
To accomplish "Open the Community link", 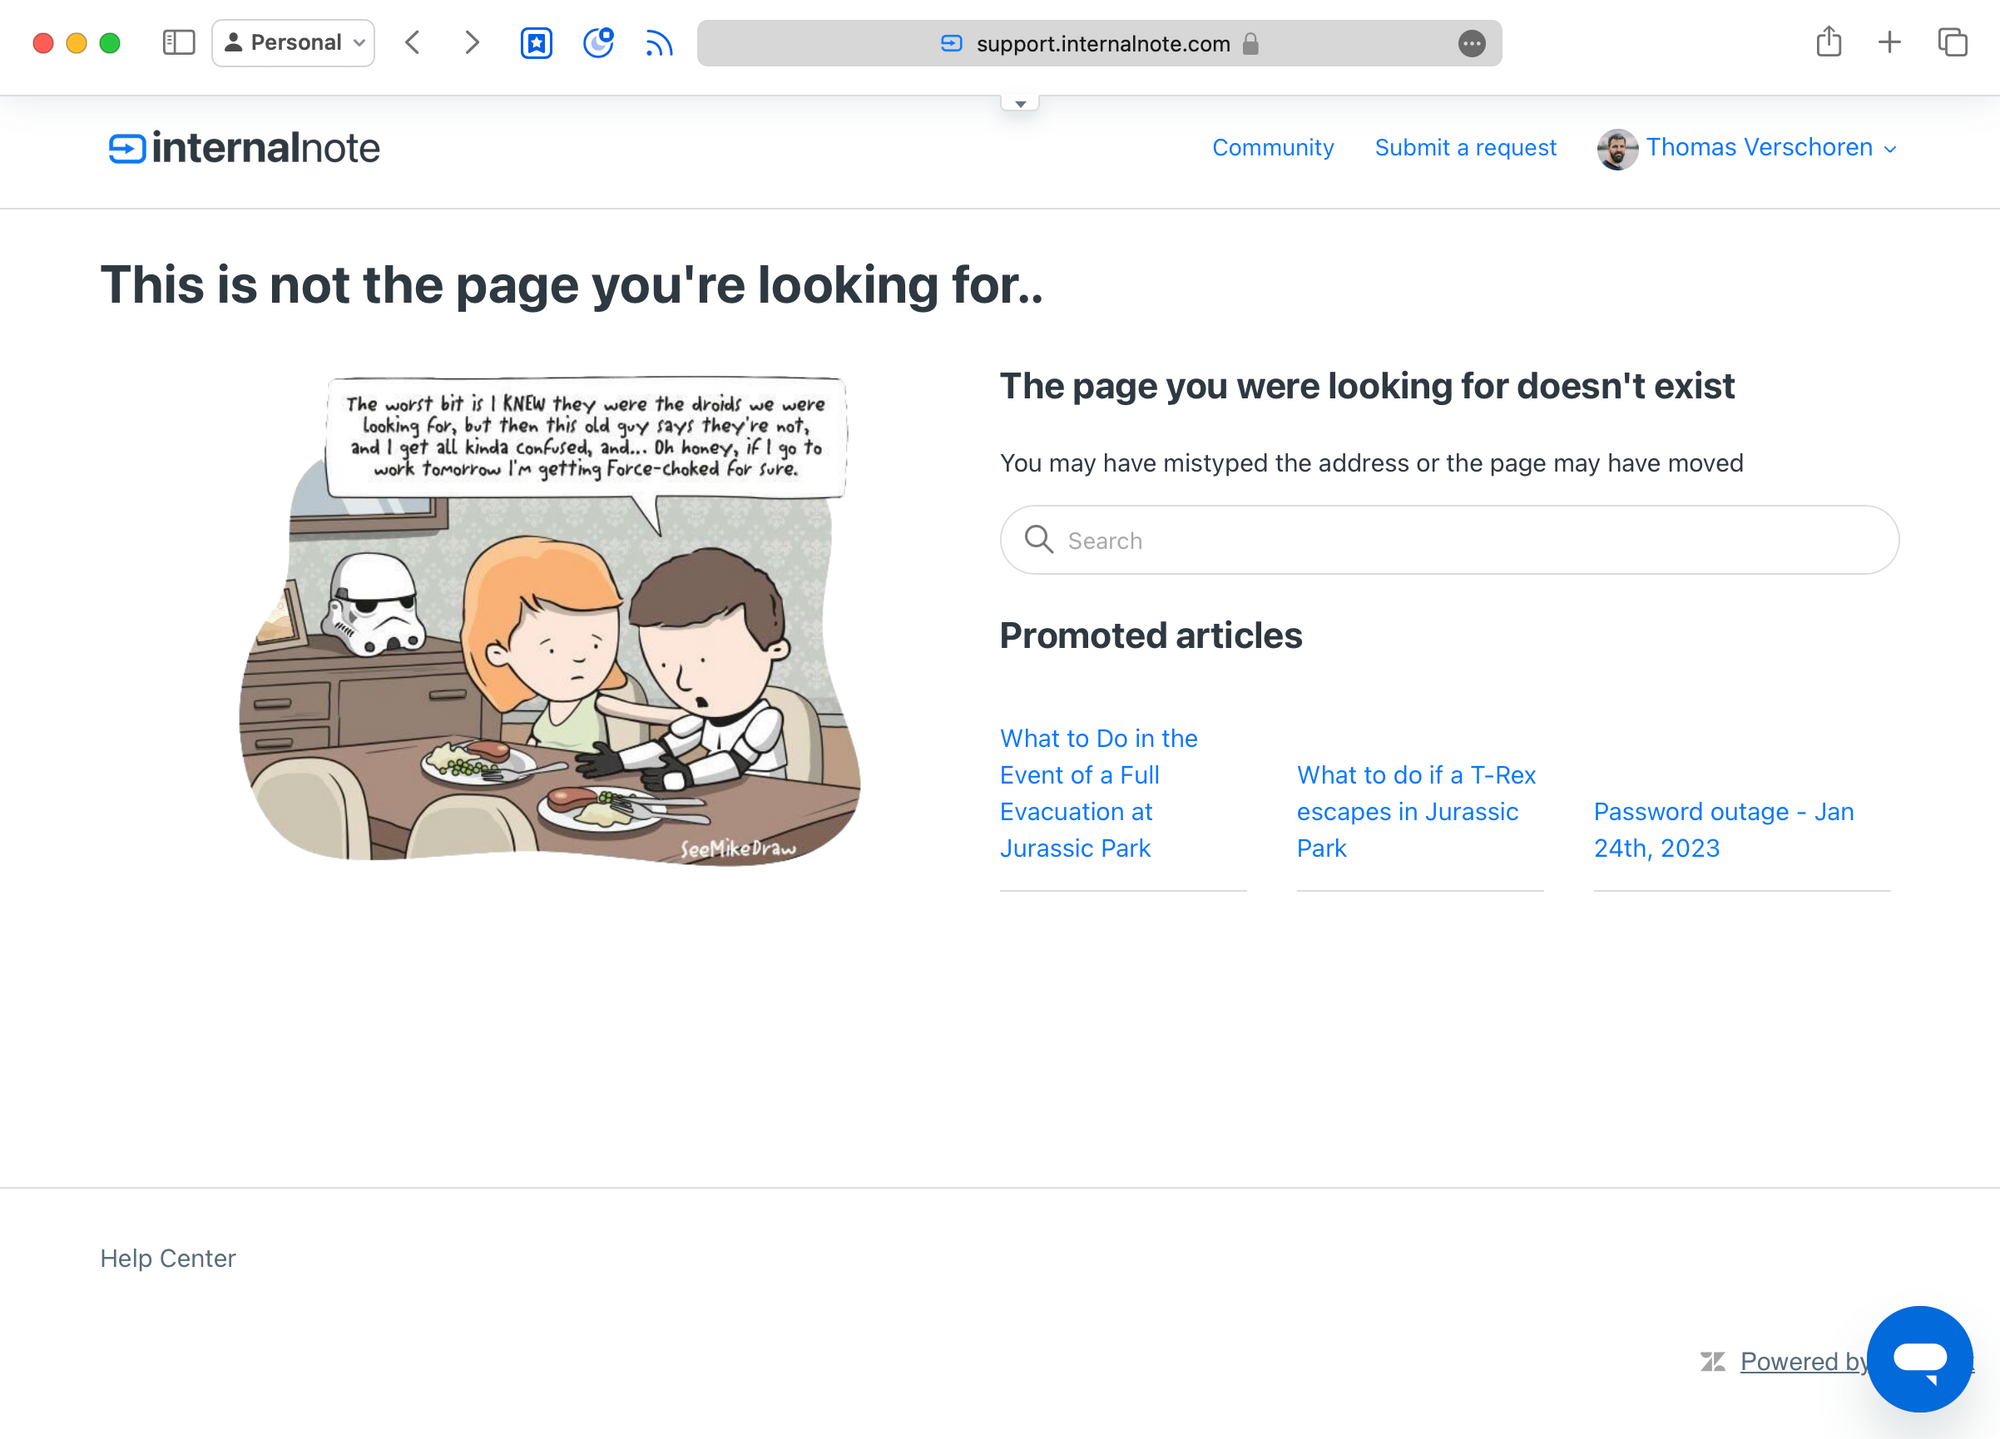I will [1272, 148].
